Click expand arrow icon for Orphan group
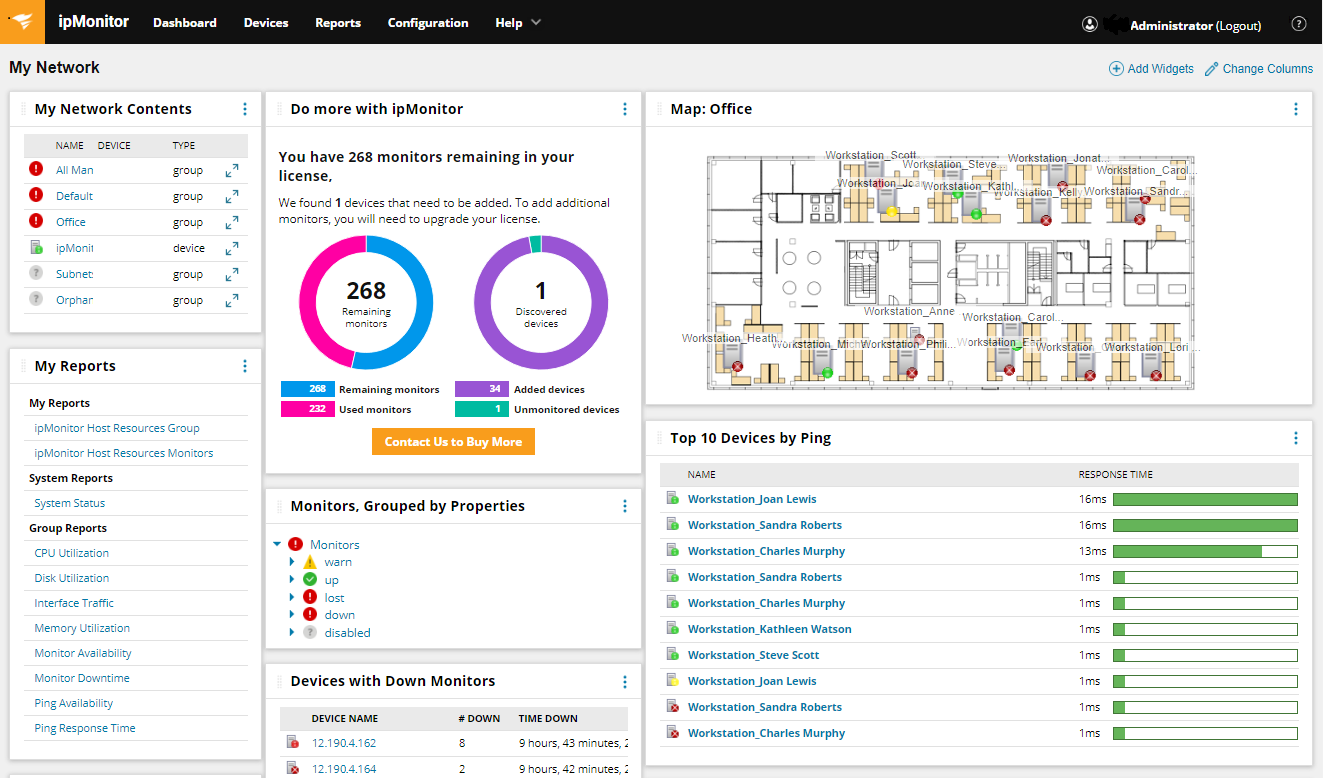This screenshot has width=1323, height=778. [232, 301]
